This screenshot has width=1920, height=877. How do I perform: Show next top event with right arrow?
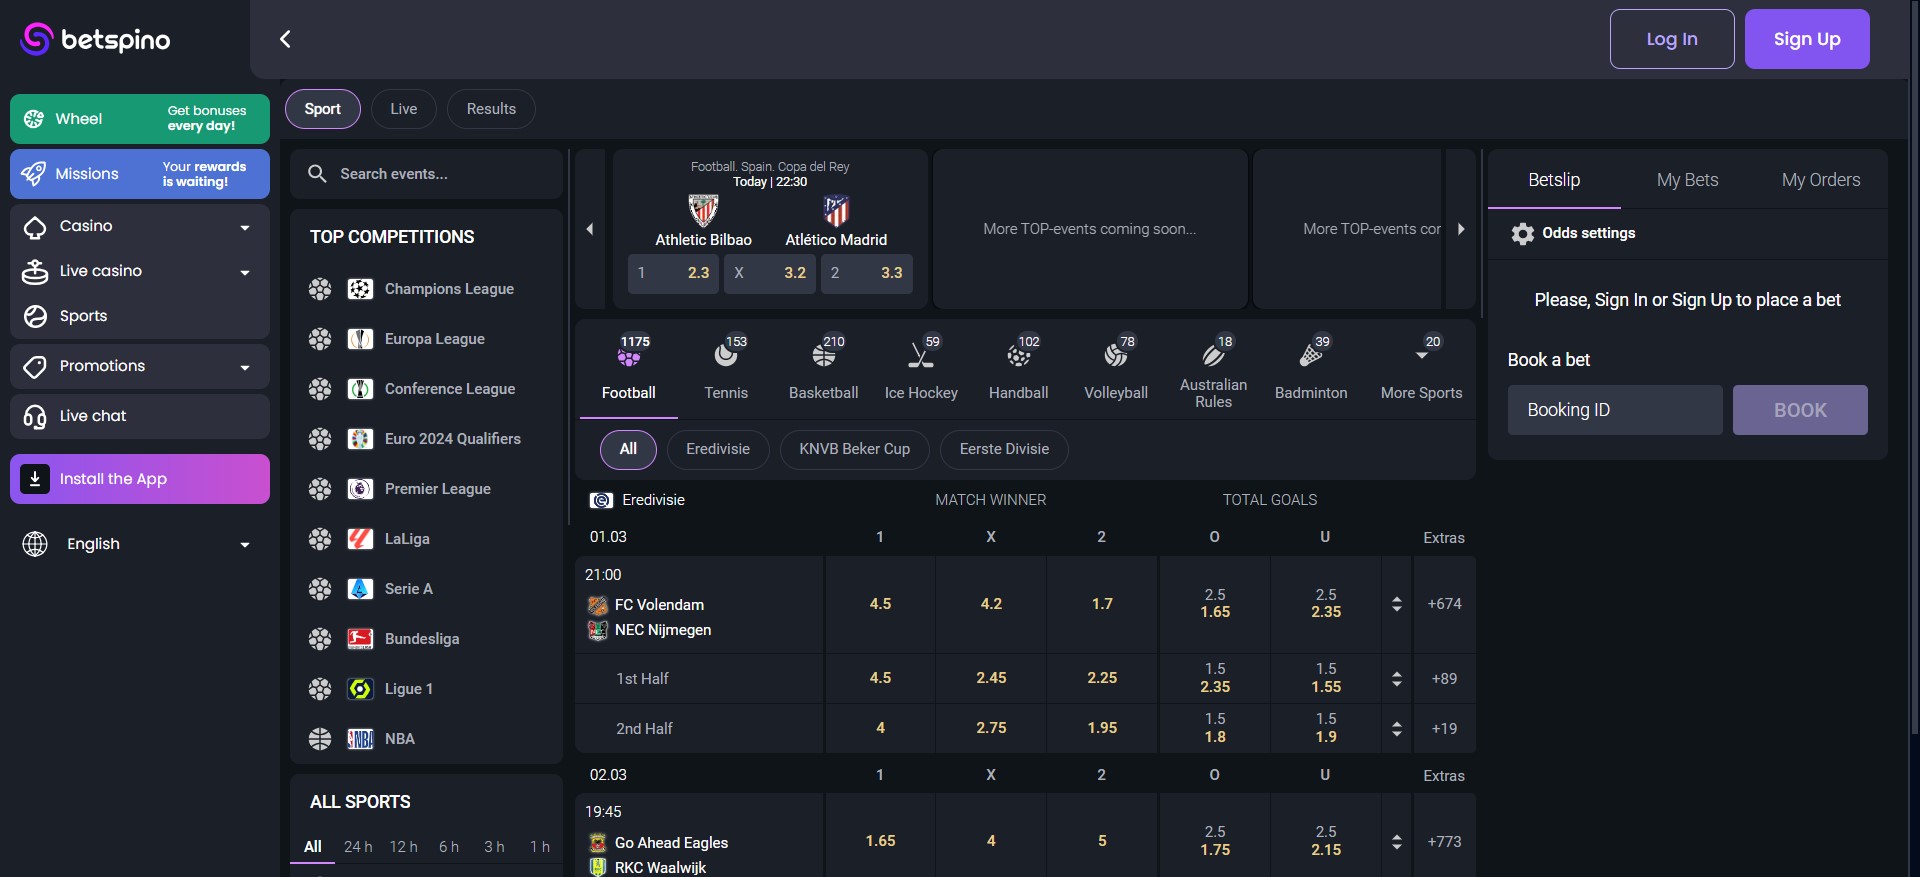coord(1461,229)
